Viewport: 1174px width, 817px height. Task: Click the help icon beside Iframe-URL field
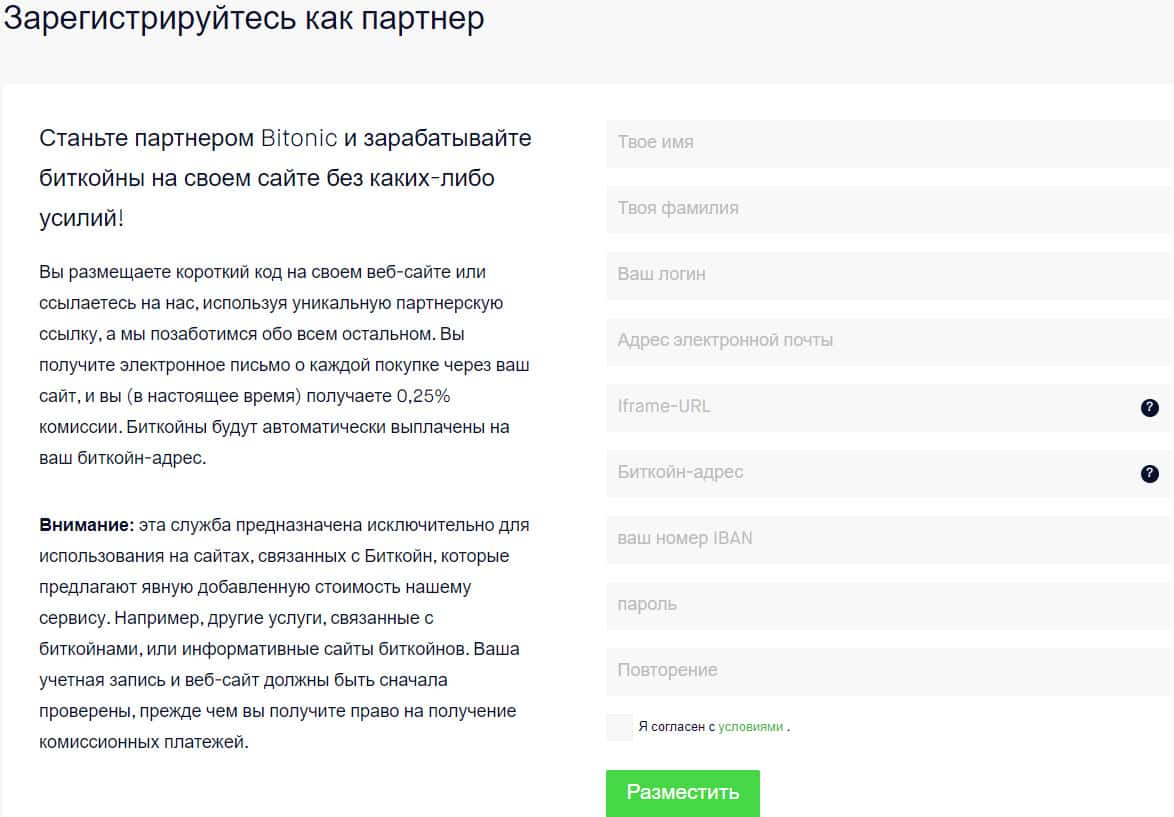click(1150, 408)
